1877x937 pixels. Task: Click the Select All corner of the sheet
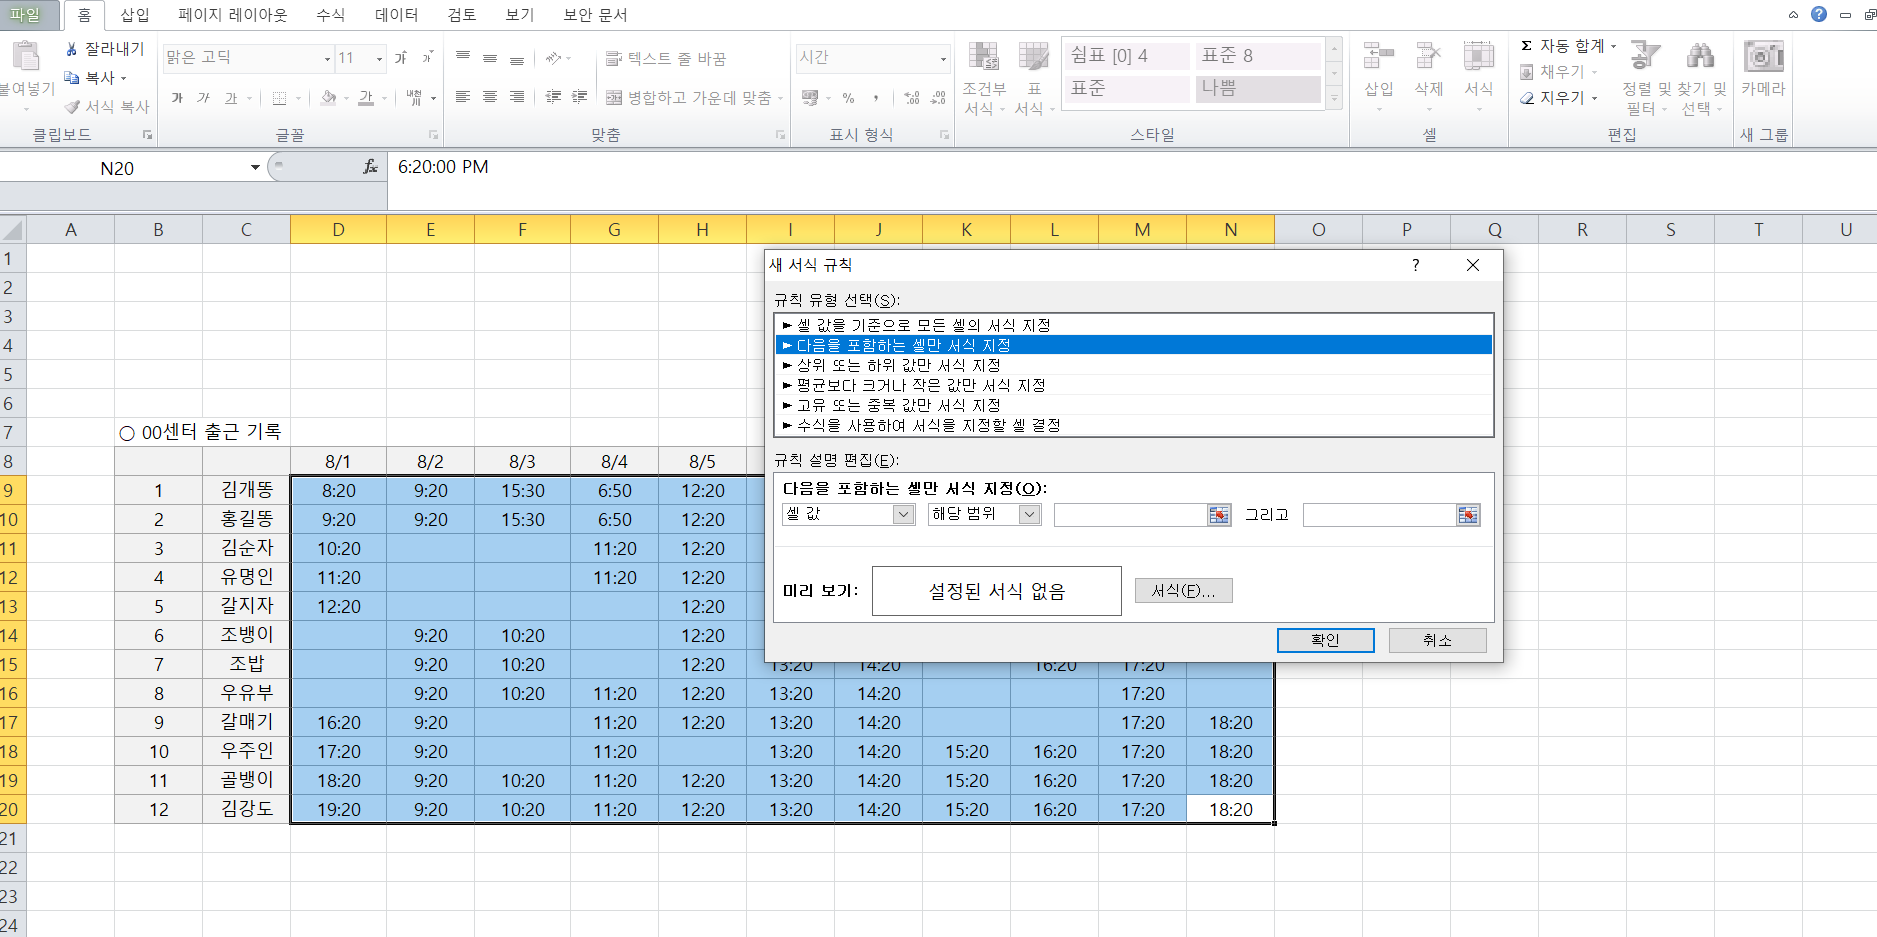click(12, 230)
